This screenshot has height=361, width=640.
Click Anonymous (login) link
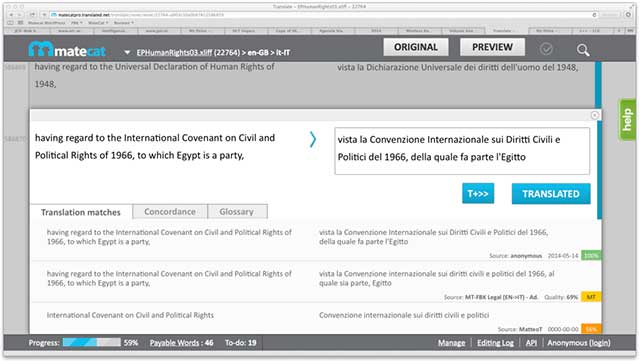pyautogui.click(x=579, y=343)
